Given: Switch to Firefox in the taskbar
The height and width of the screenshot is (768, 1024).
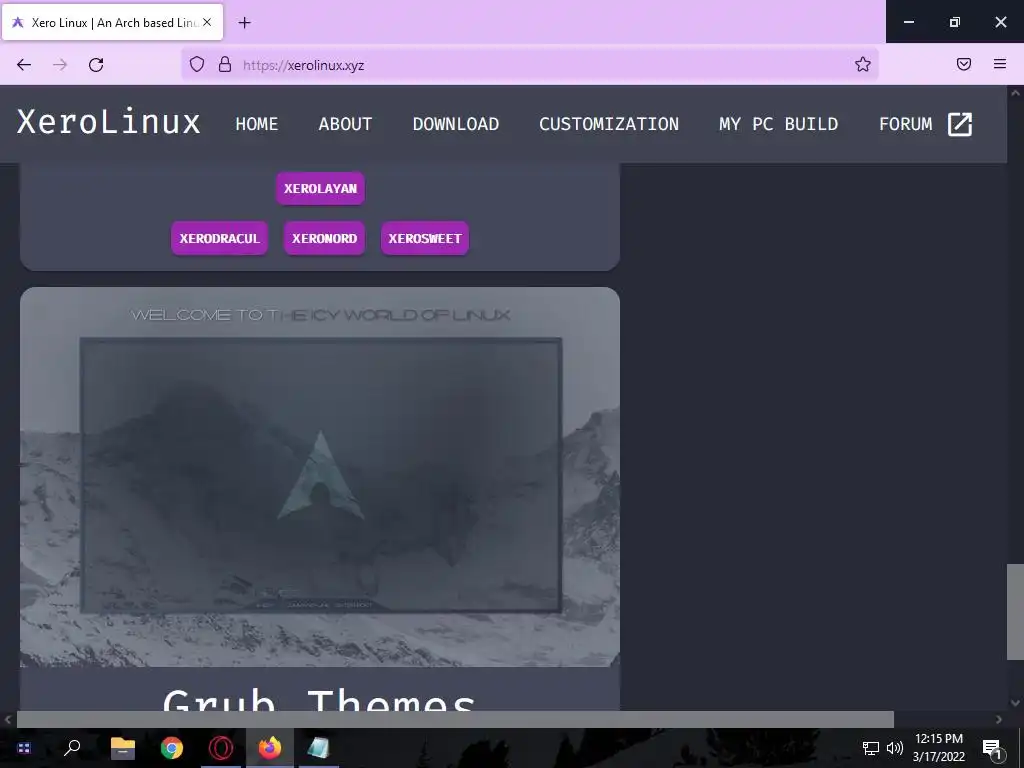Looking at the screenshot, I should click(270, 748).
